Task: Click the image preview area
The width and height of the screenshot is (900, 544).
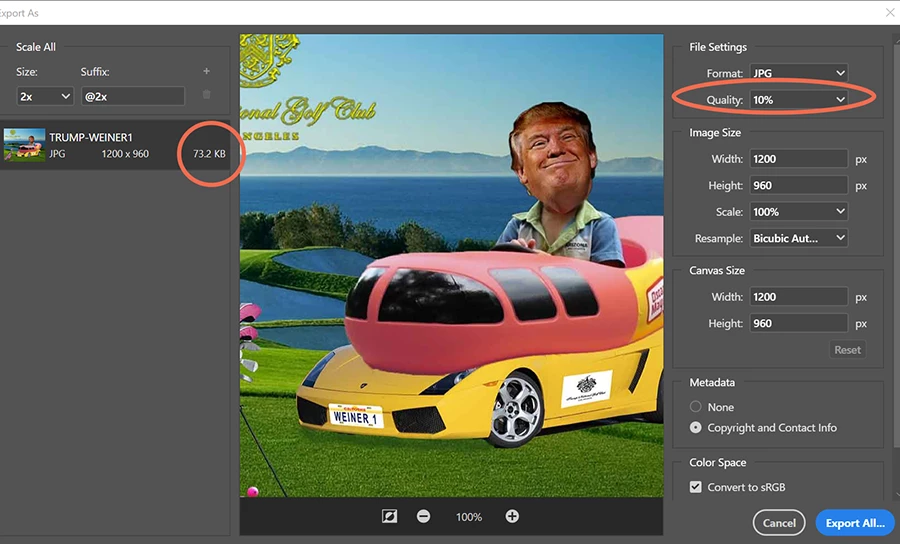Action: pyautogui.click(x=451, y=265)
